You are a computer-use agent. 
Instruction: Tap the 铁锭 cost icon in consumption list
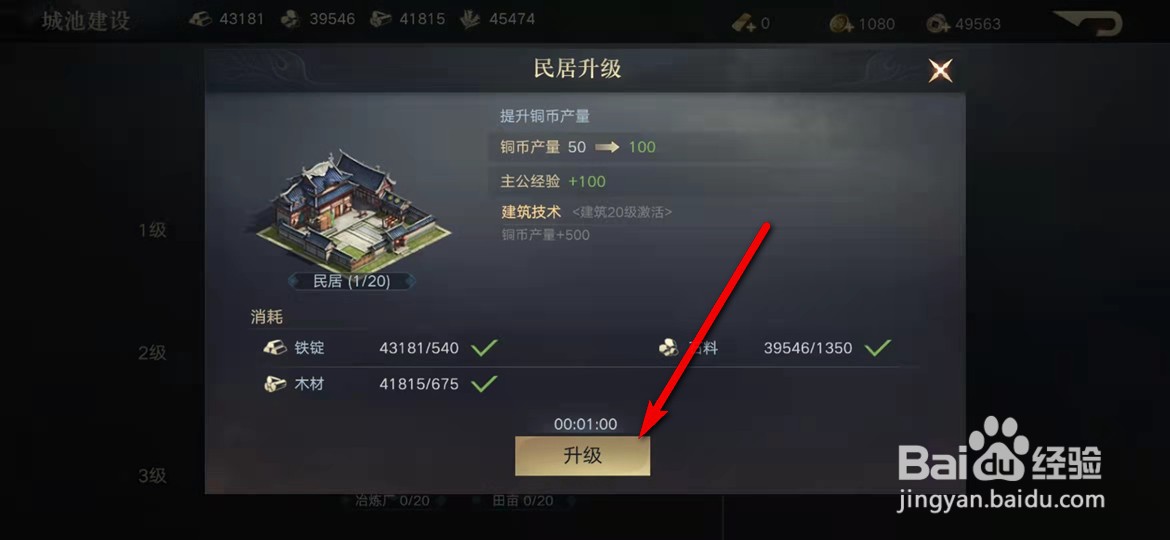275,348
